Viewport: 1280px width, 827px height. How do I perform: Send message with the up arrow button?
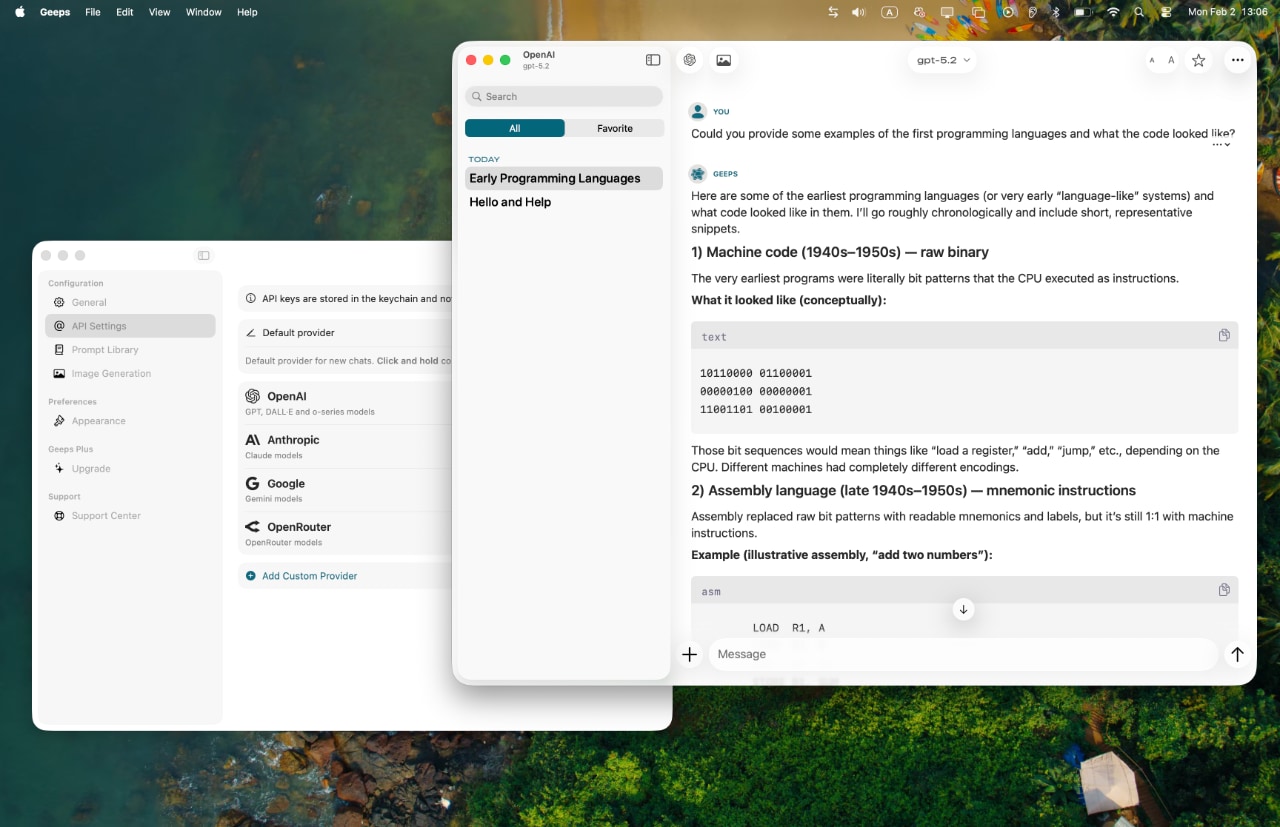pyautogui.click(x=1237, y=654)
